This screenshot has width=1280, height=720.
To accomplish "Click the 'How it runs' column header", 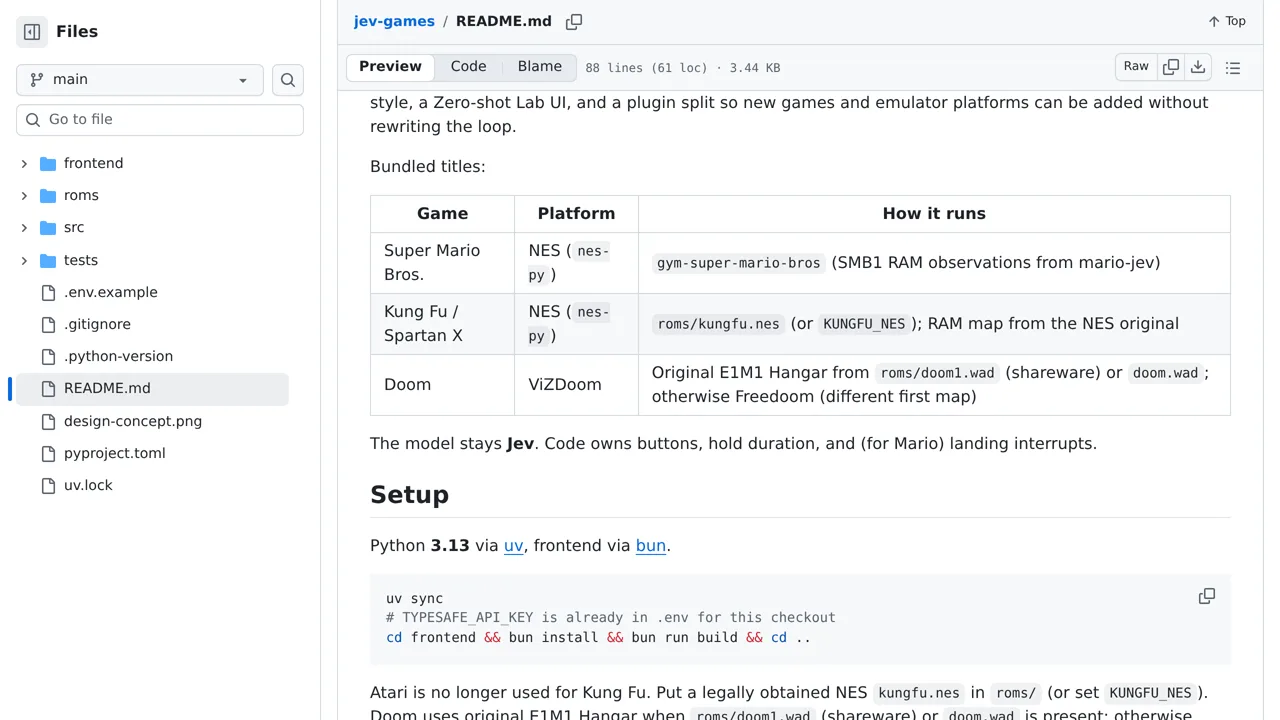I will pyautogui.click(x=934, y=214).
